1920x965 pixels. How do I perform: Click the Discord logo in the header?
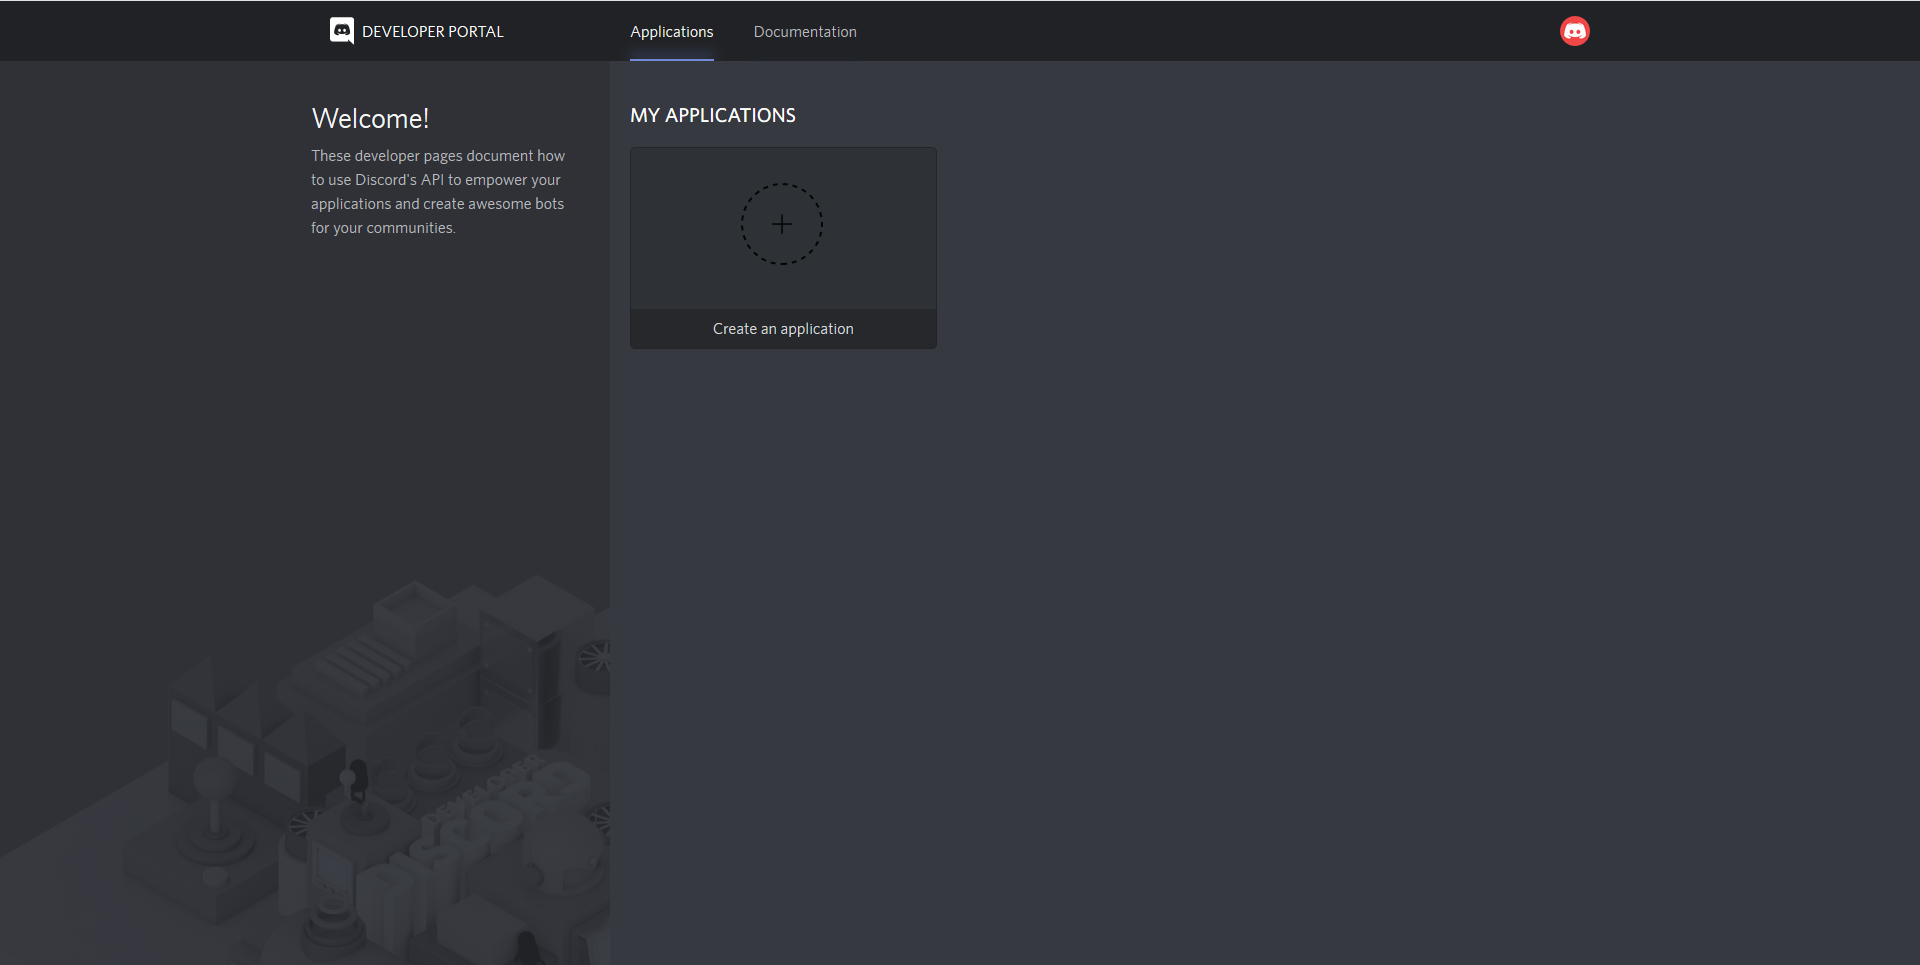[x=342, y=30]
